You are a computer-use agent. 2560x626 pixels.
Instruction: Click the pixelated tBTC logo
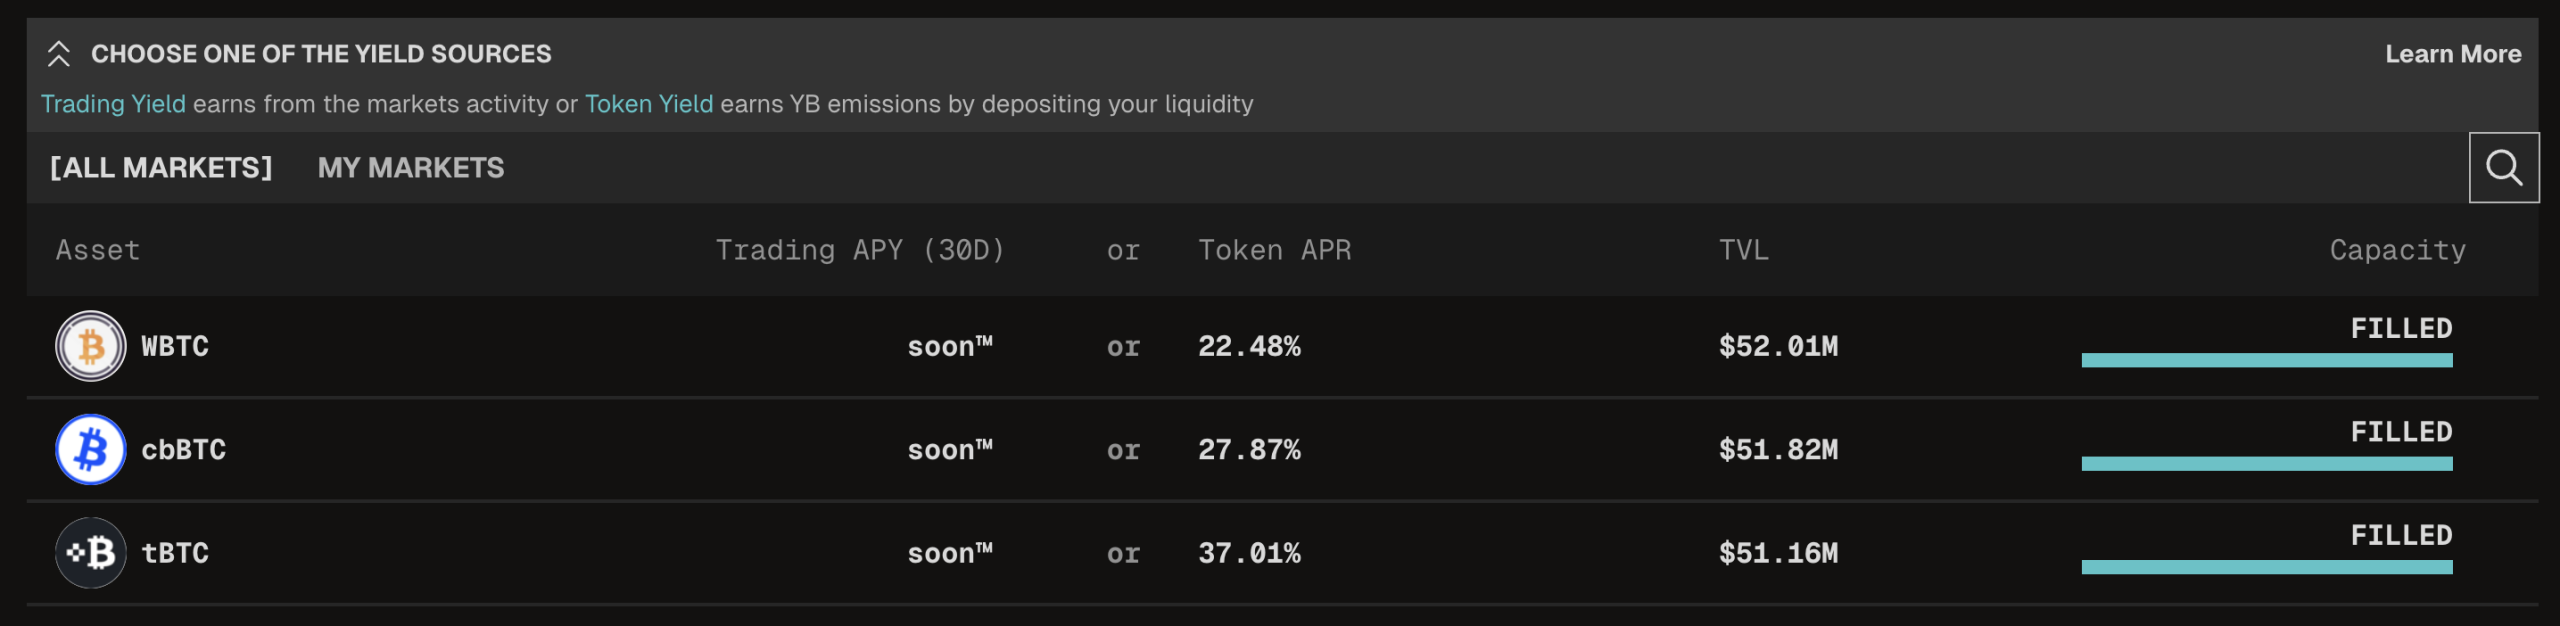click(90, 552)
